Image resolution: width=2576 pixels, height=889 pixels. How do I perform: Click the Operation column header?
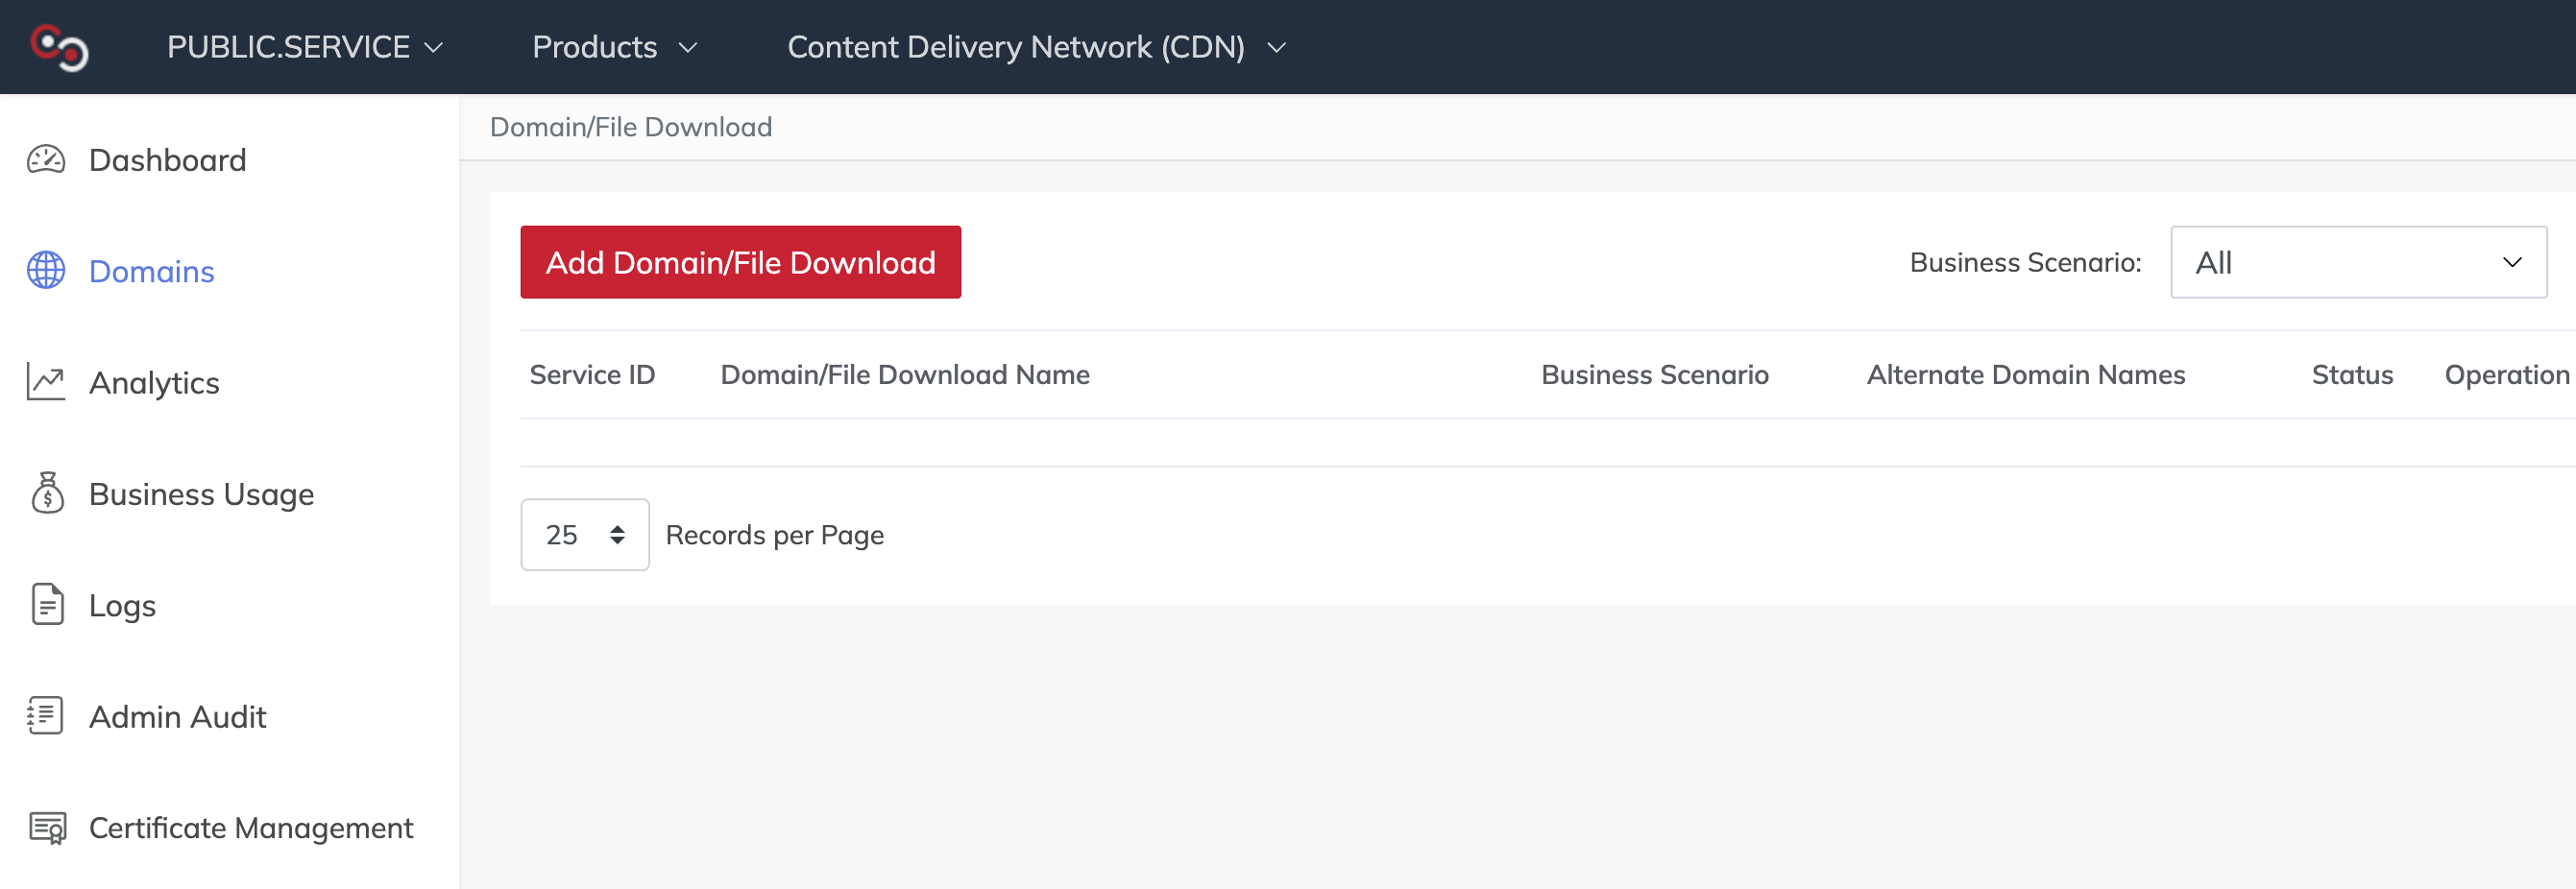click(2507, 375)
